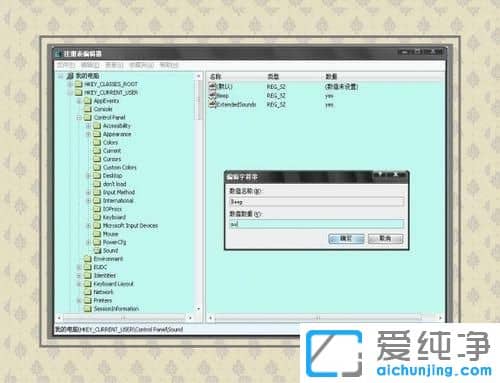
Task: Click the Beep string value icon
Action: pyautogui.click(x=213, y=96)
